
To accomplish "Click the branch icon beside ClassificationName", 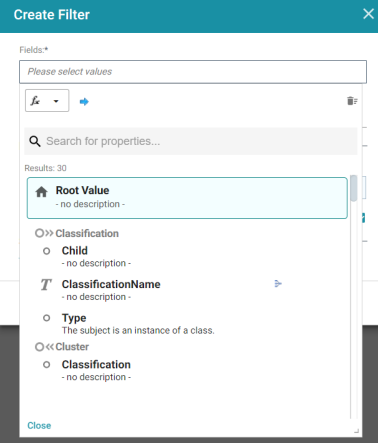I will [278, 284].
